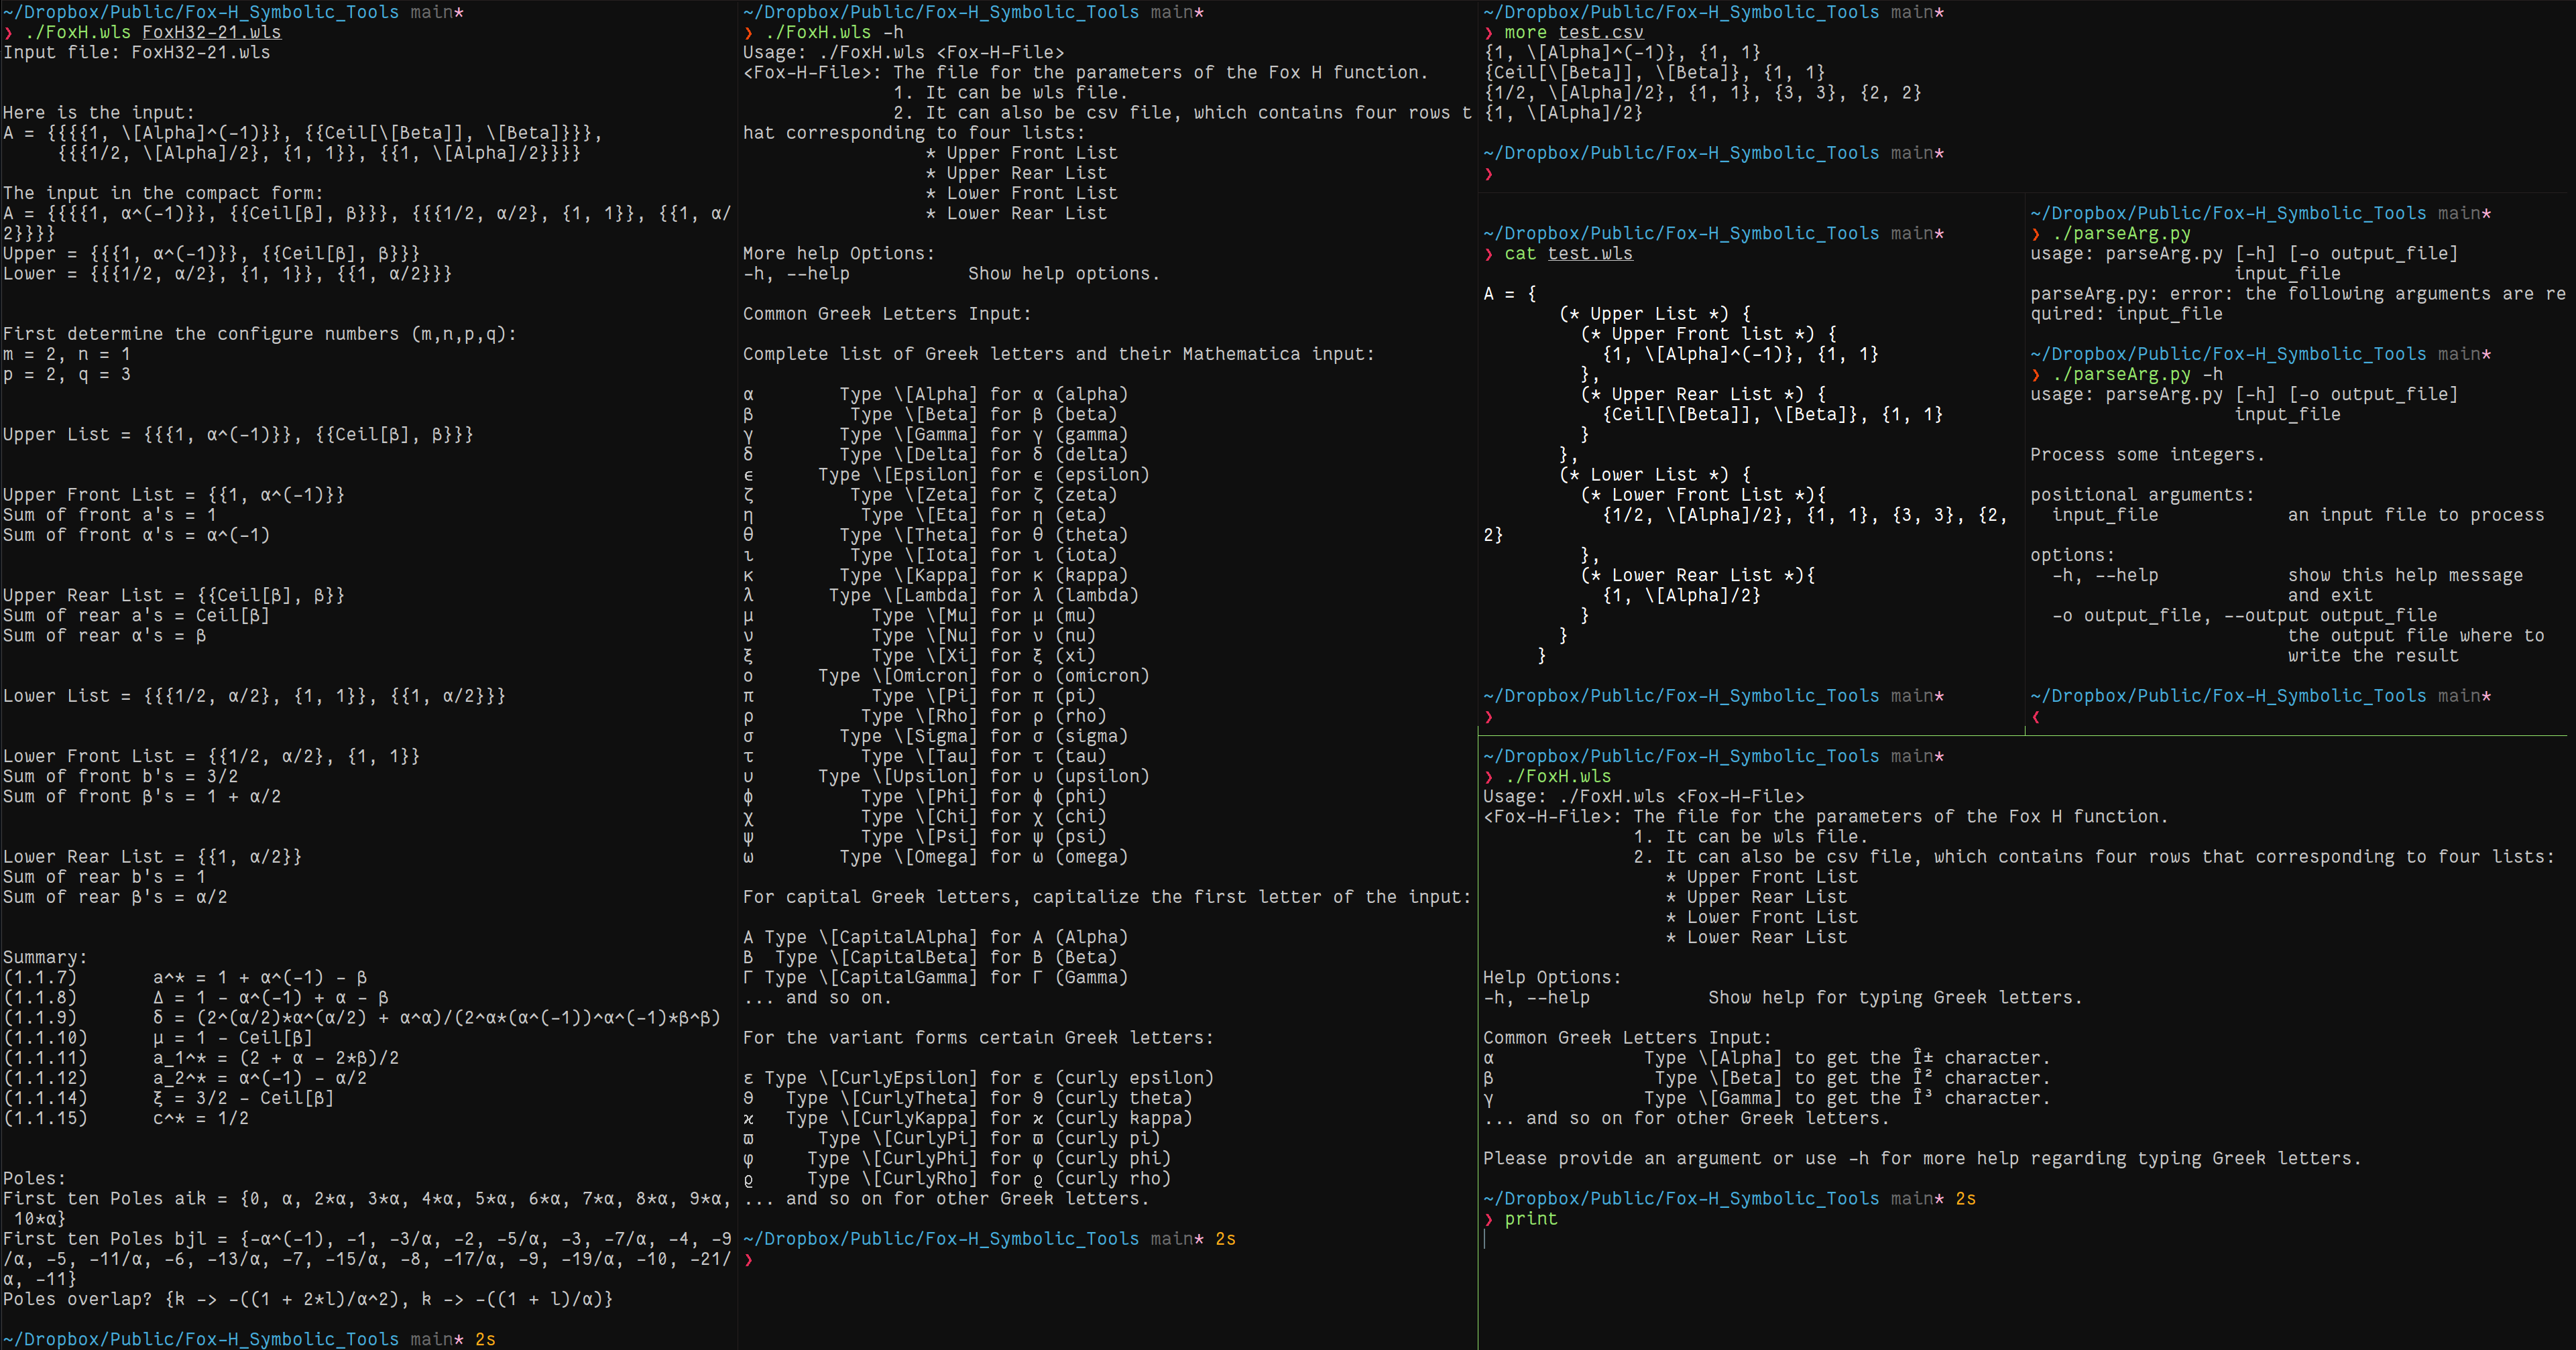The image size is (2576, 1350).
Task: Click the '2s' timing indicator in the middle pane
Action: pyautogui.click(x=1225, y=1238)
